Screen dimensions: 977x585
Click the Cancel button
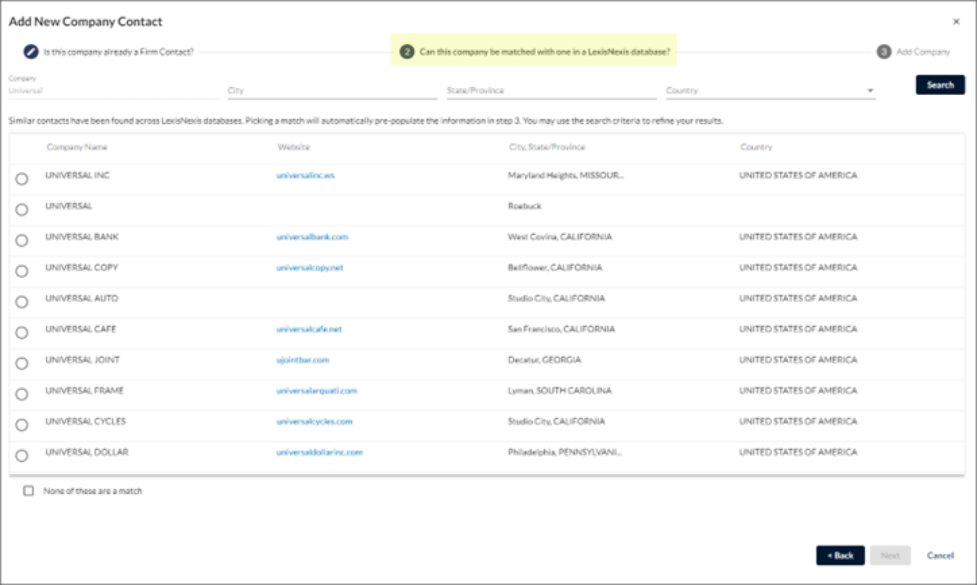[940, 555]
